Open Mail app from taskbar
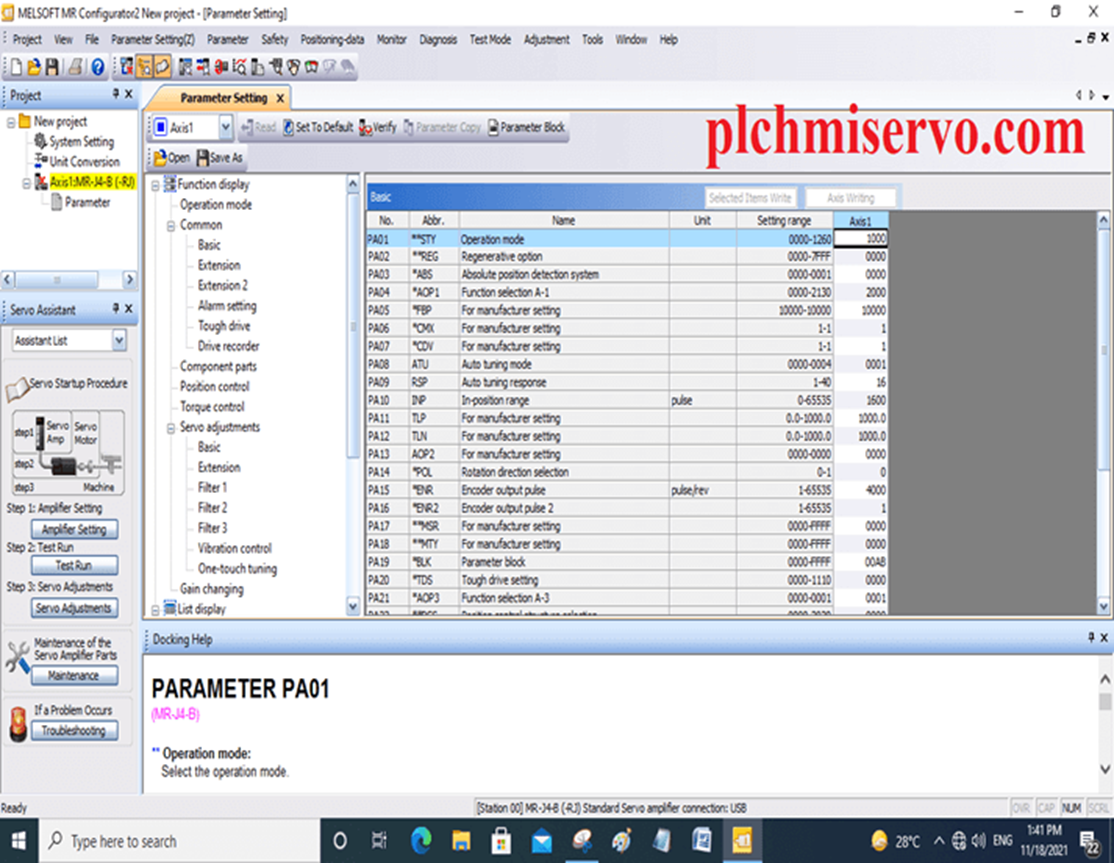 pos(541,842)
